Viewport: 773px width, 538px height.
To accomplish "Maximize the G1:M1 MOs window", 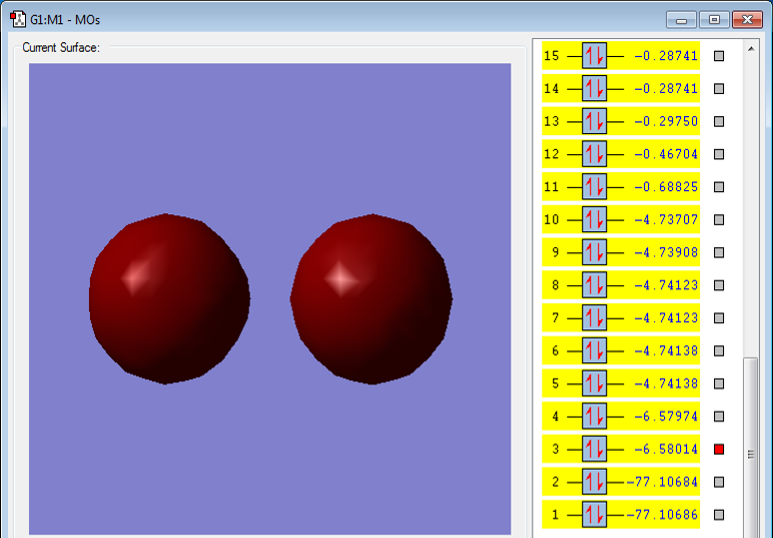I will (714, 20).
